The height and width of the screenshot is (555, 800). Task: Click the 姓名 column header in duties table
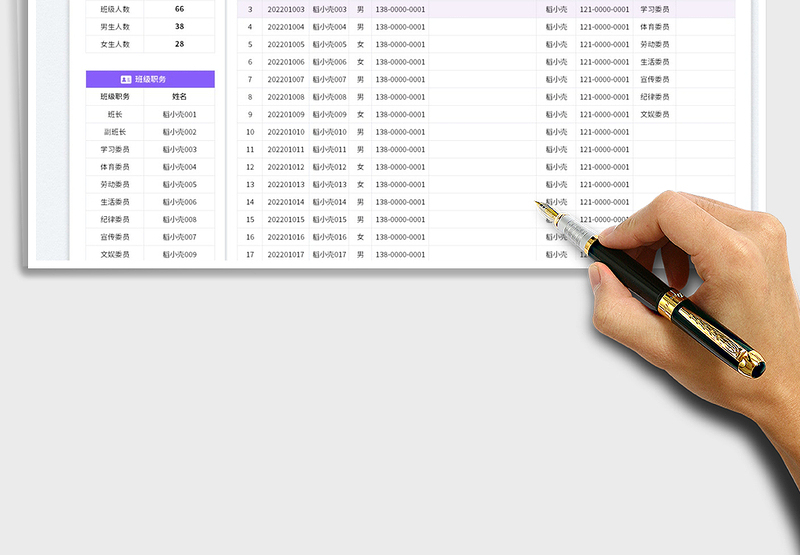[x=179, y=97]
